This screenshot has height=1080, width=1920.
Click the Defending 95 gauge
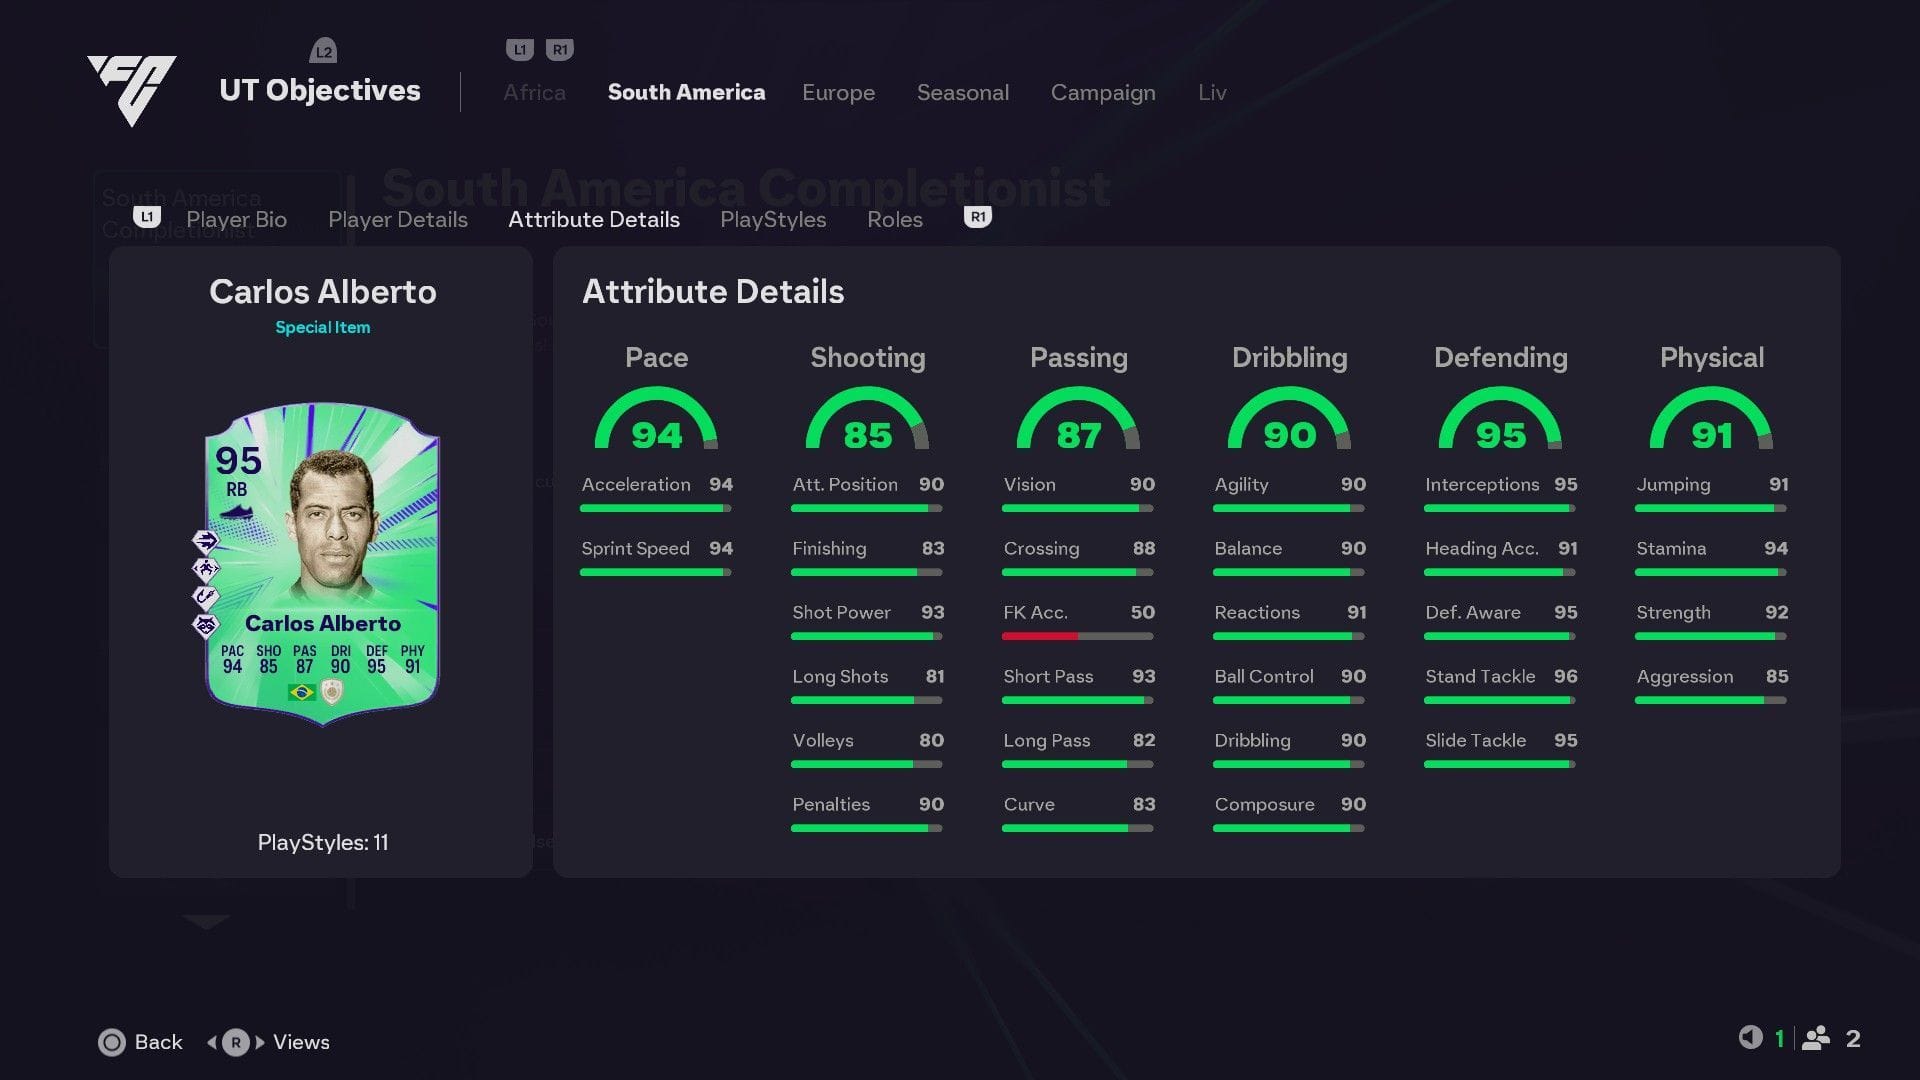[1500, 419]
